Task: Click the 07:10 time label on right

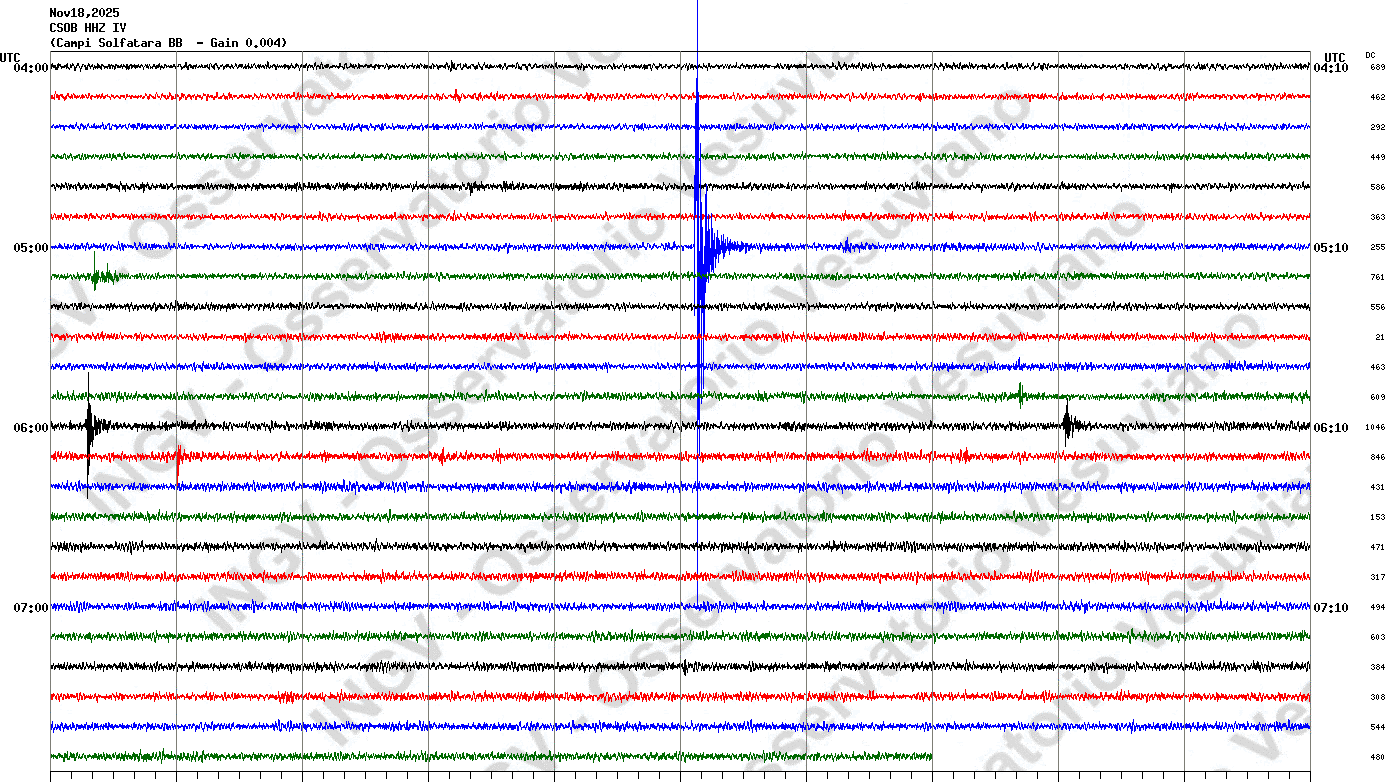Action: (1331, 608)
